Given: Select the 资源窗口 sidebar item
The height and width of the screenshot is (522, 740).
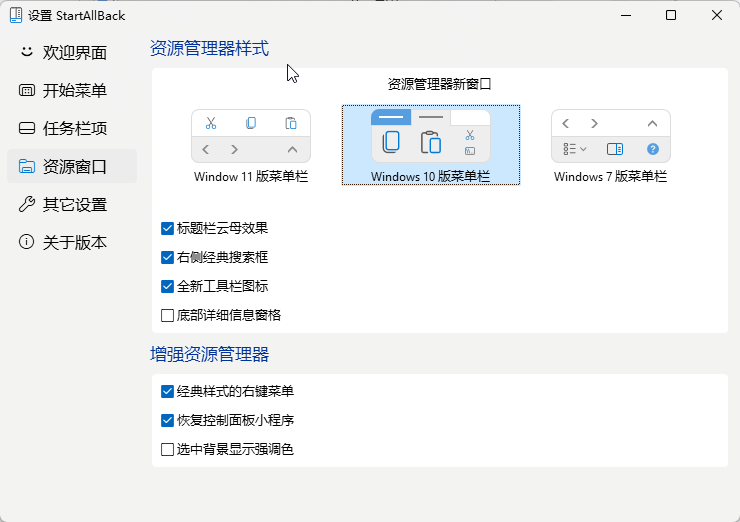Looking at the screenshot, I should click(72, 166).
